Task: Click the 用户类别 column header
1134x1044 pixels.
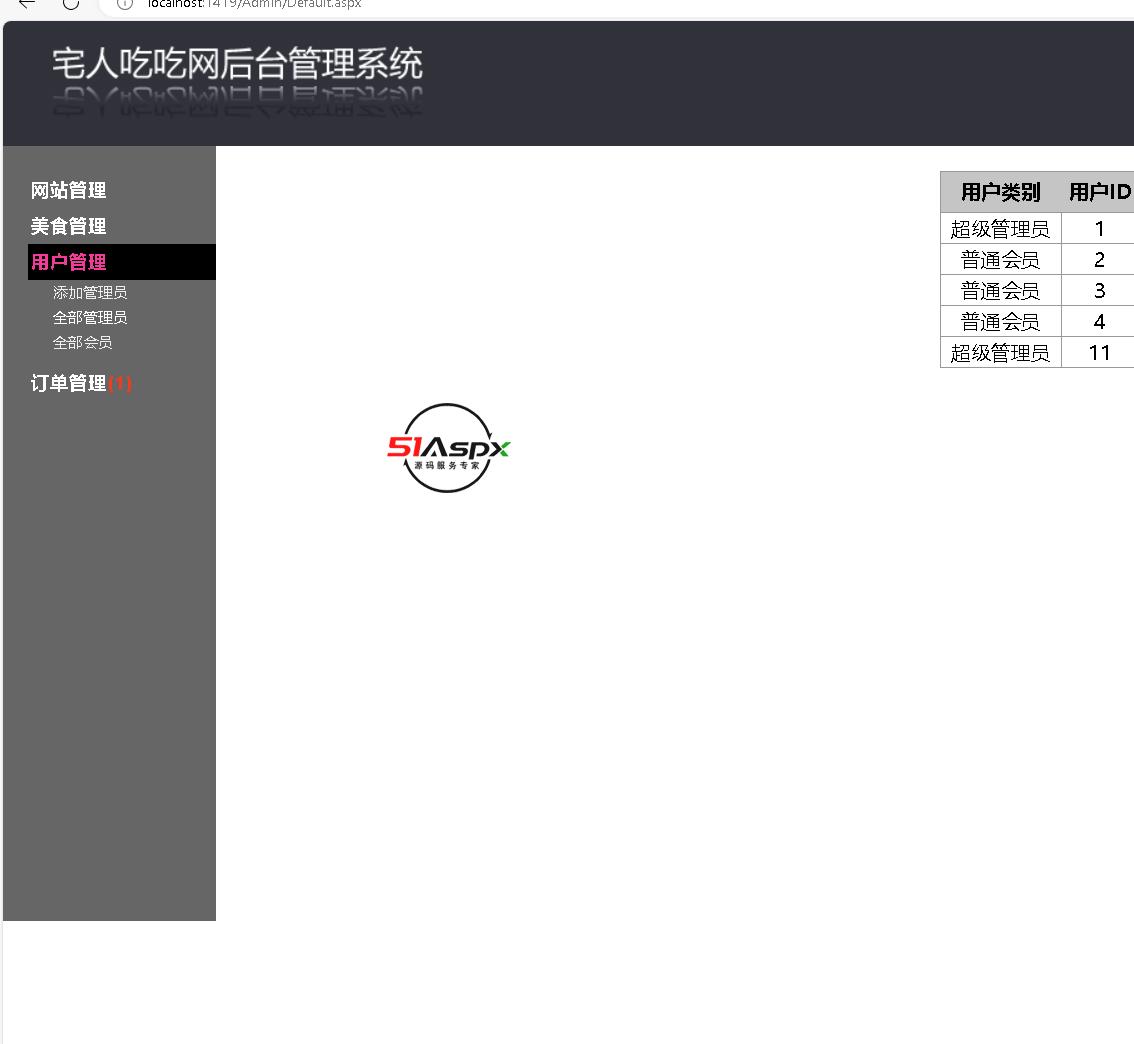Action: coord(1001,192)
